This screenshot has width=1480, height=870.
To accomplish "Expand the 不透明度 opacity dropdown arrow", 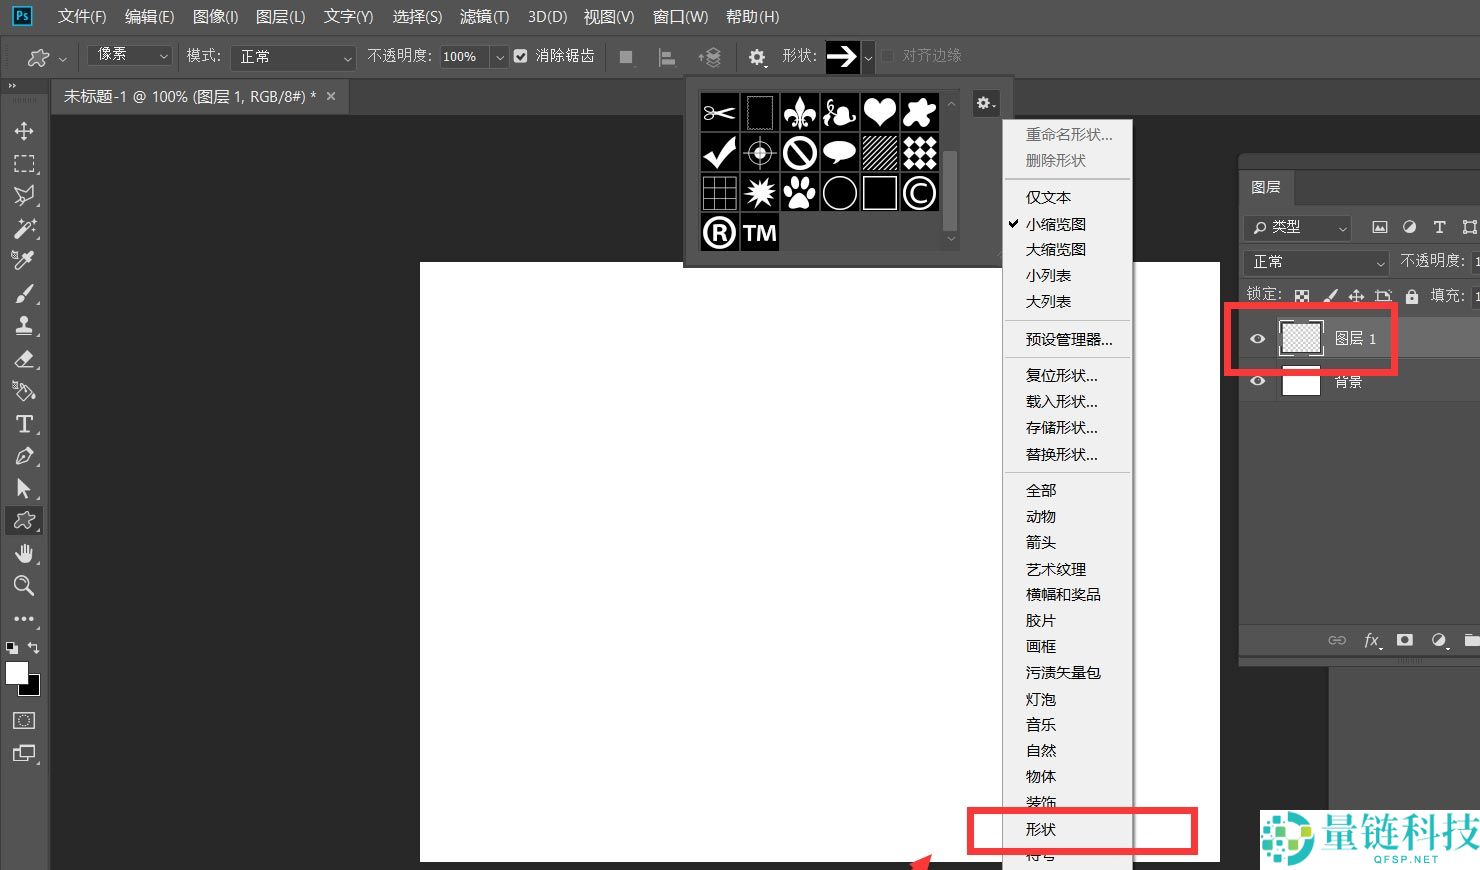I will (x=499, y=57).
